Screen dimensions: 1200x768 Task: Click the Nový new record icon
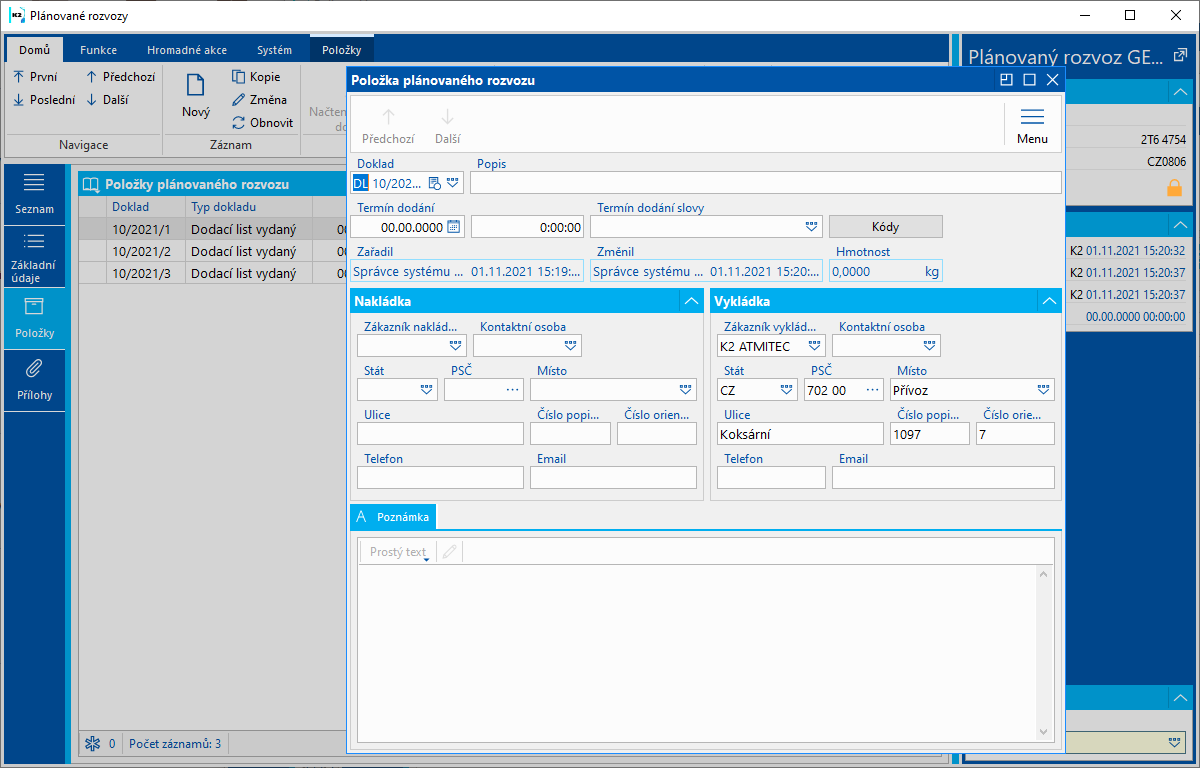click(x=195, y=88)
